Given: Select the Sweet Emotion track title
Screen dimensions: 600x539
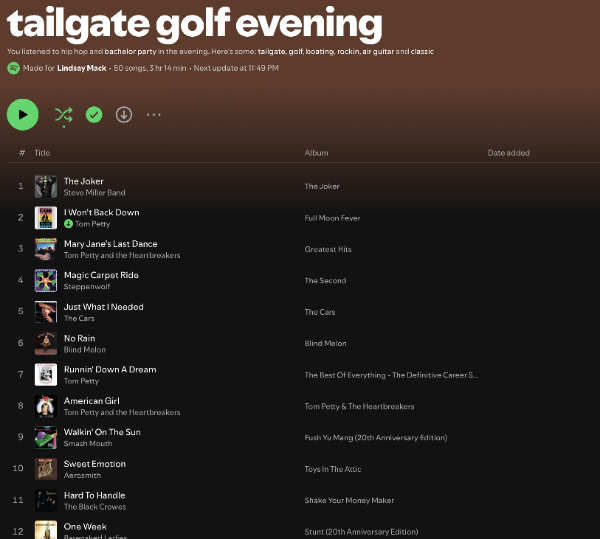Looking at the screenshot, I should point(95,464).
